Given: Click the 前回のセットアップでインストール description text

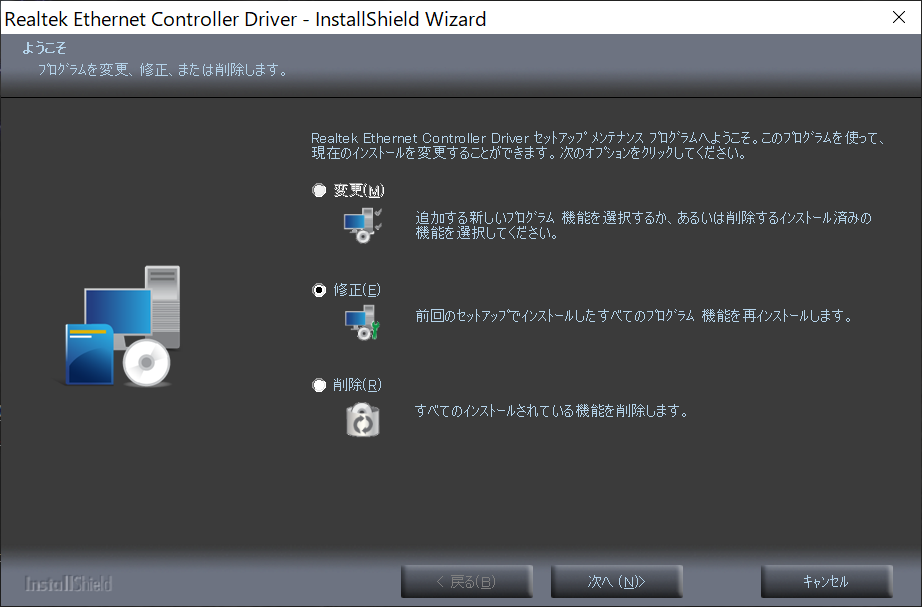Looking at the screenshot, I should 634,316.
